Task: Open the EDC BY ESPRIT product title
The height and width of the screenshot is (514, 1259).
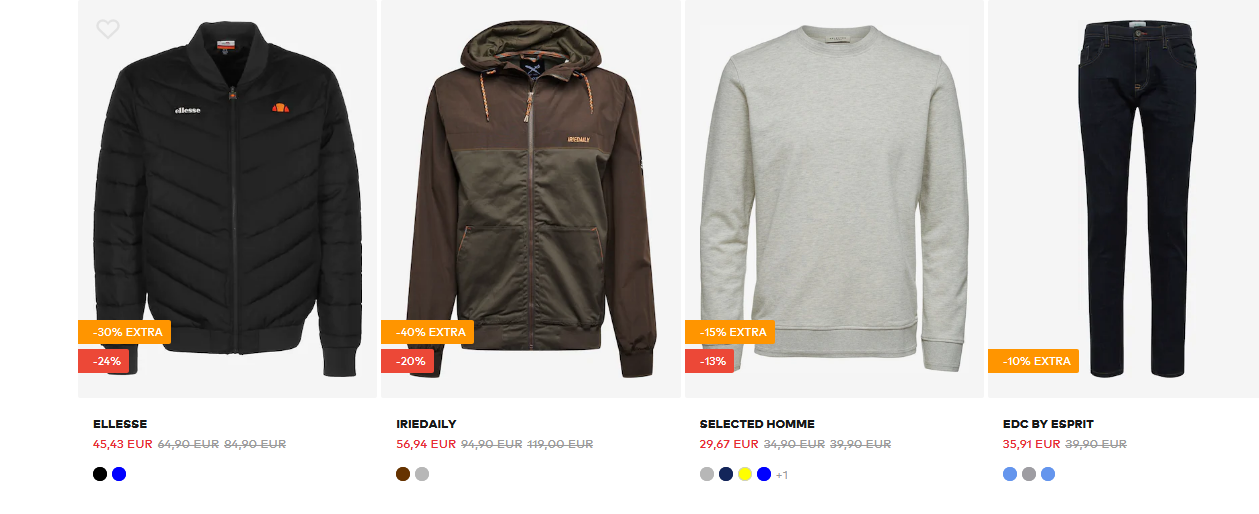Action: (x=1048, y=424)
